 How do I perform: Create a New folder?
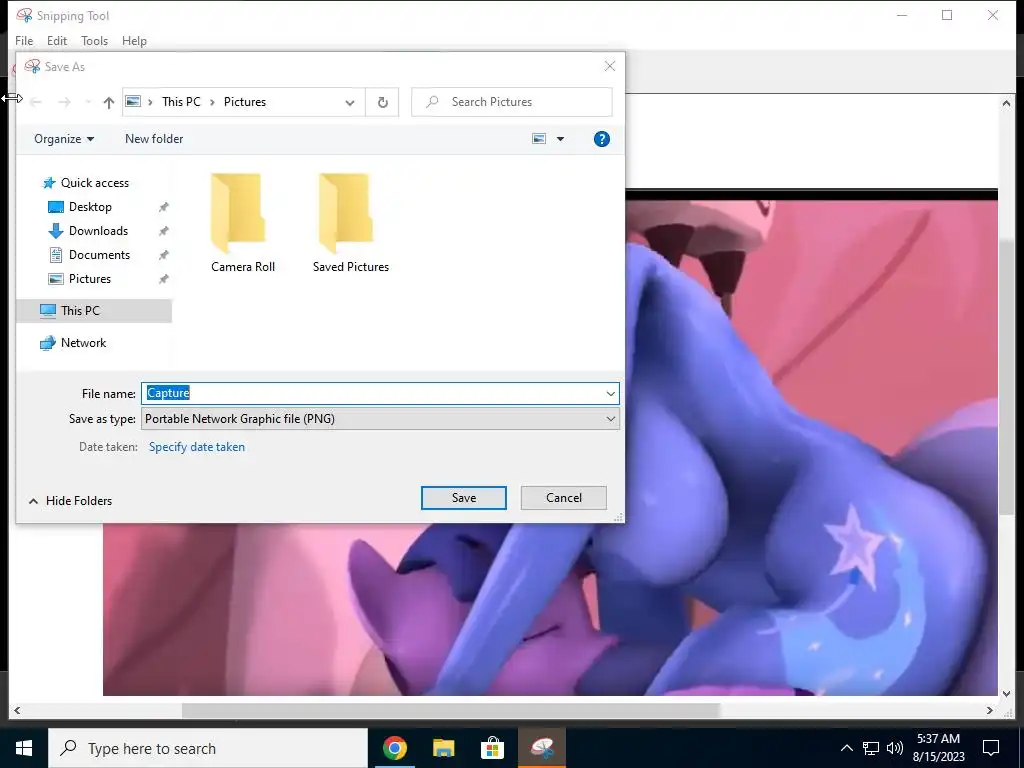(154, 139)
